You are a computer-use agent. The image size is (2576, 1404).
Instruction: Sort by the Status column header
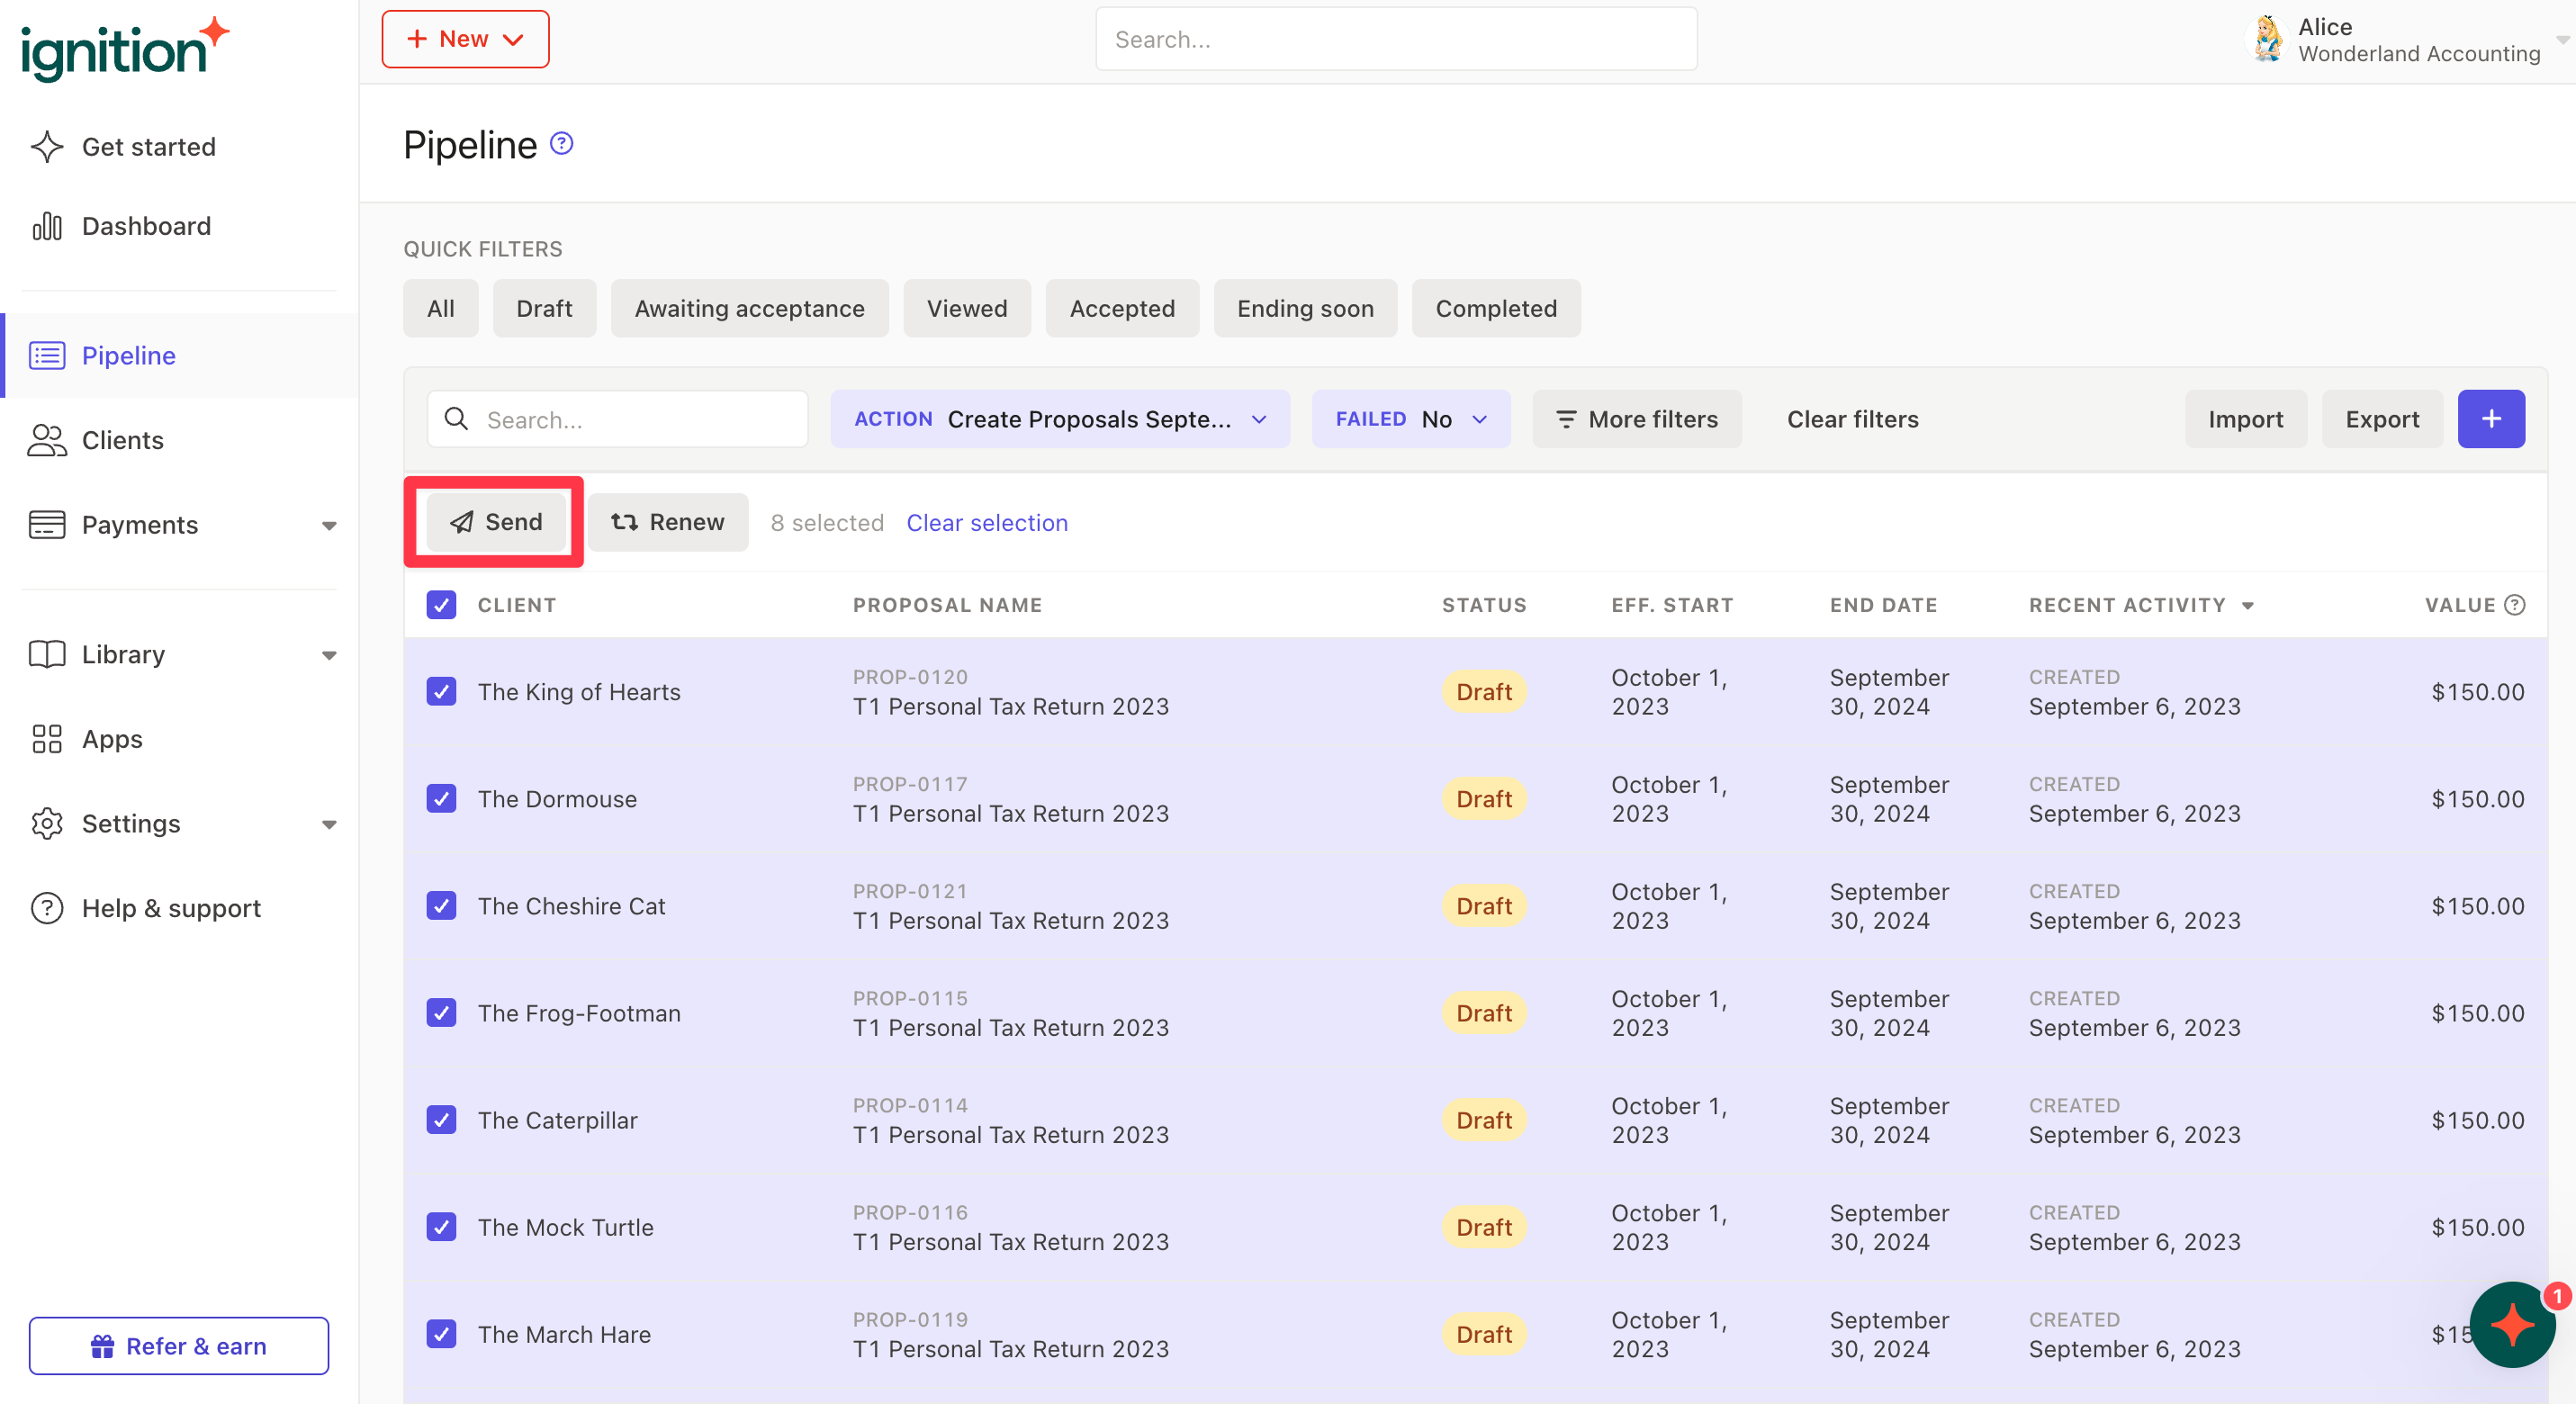coord(1484,605)
